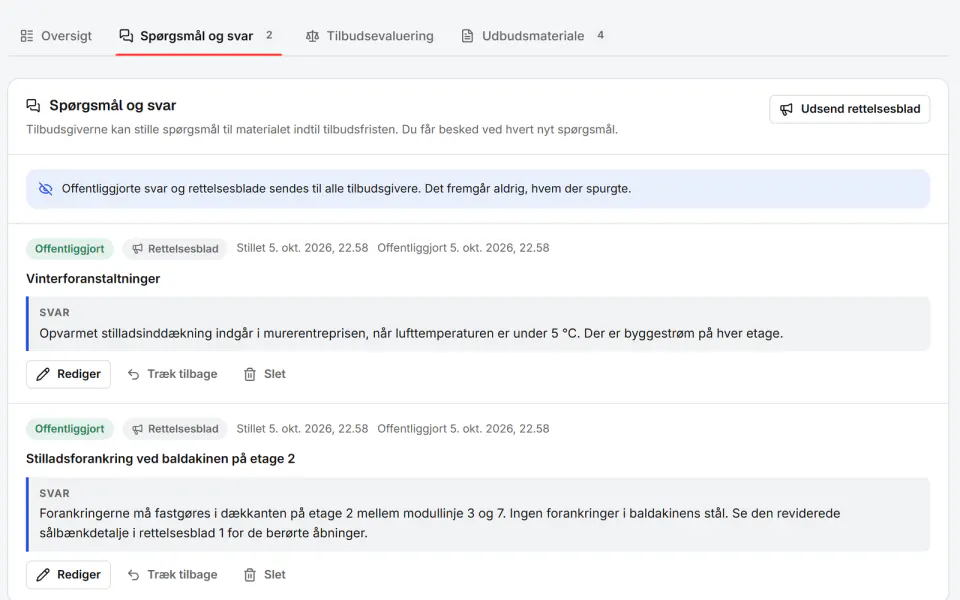
Task: Open the Oversigt tab
Action: point(56,36)
